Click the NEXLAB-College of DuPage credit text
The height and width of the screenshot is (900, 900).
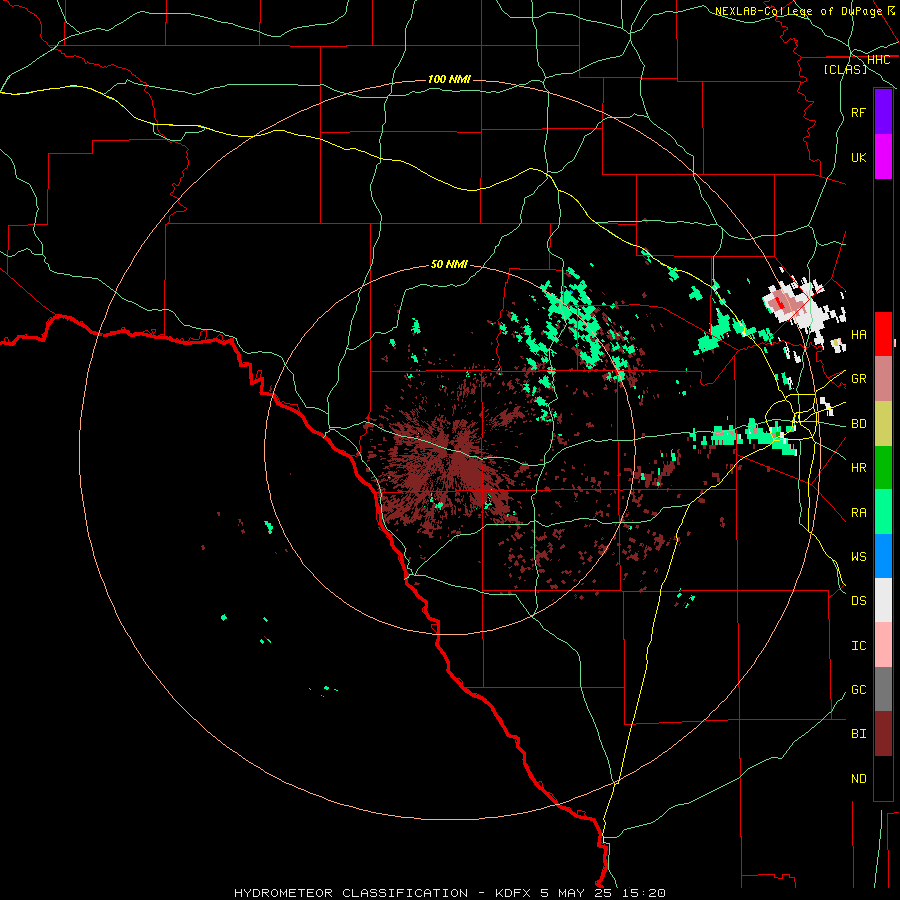click(x=799, y=11)
